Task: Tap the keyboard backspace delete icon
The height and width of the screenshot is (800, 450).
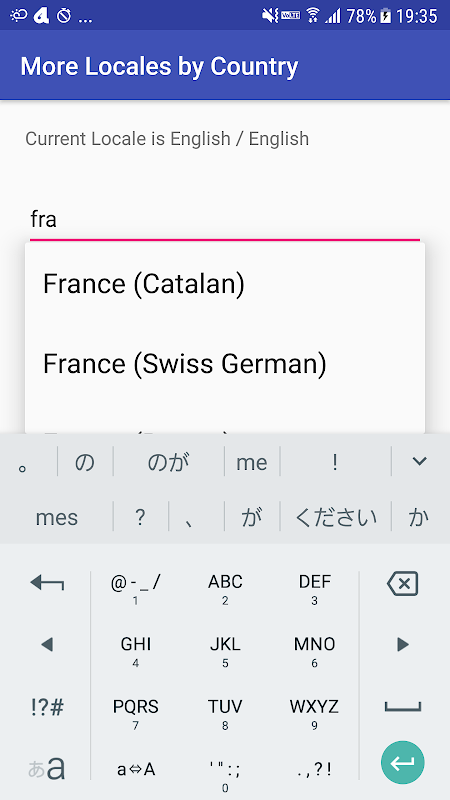Action: click(x=403, y=584)
